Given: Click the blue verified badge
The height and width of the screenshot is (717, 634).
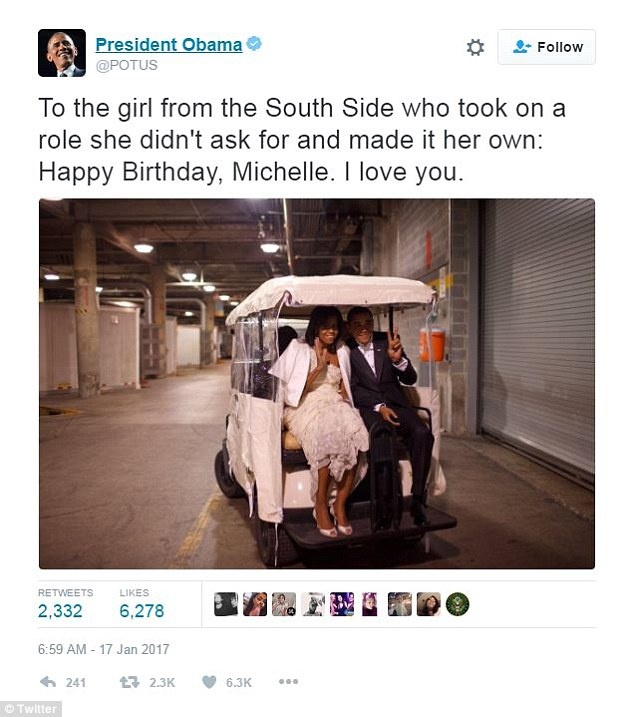Looking at the screenshot, I should pos(255,45).
